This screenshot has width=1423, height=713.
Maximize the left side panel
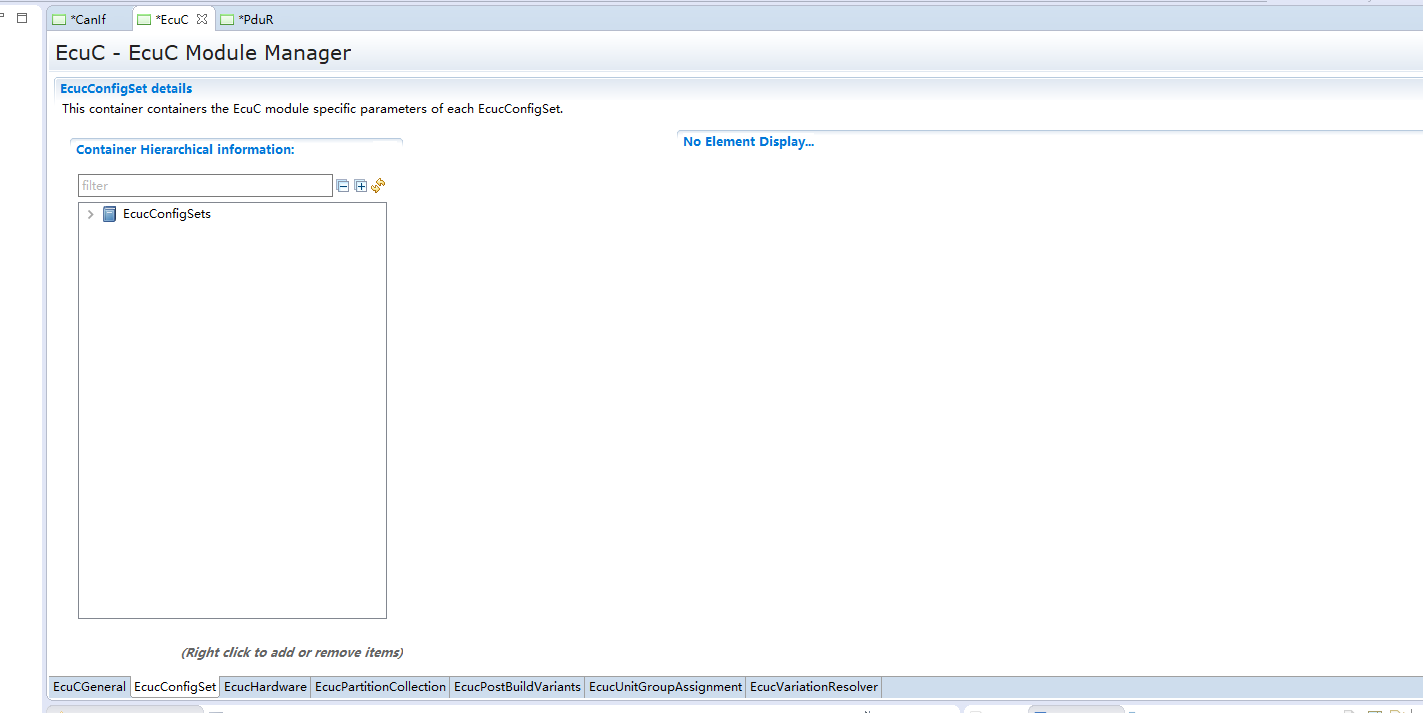tap(22, 18)
